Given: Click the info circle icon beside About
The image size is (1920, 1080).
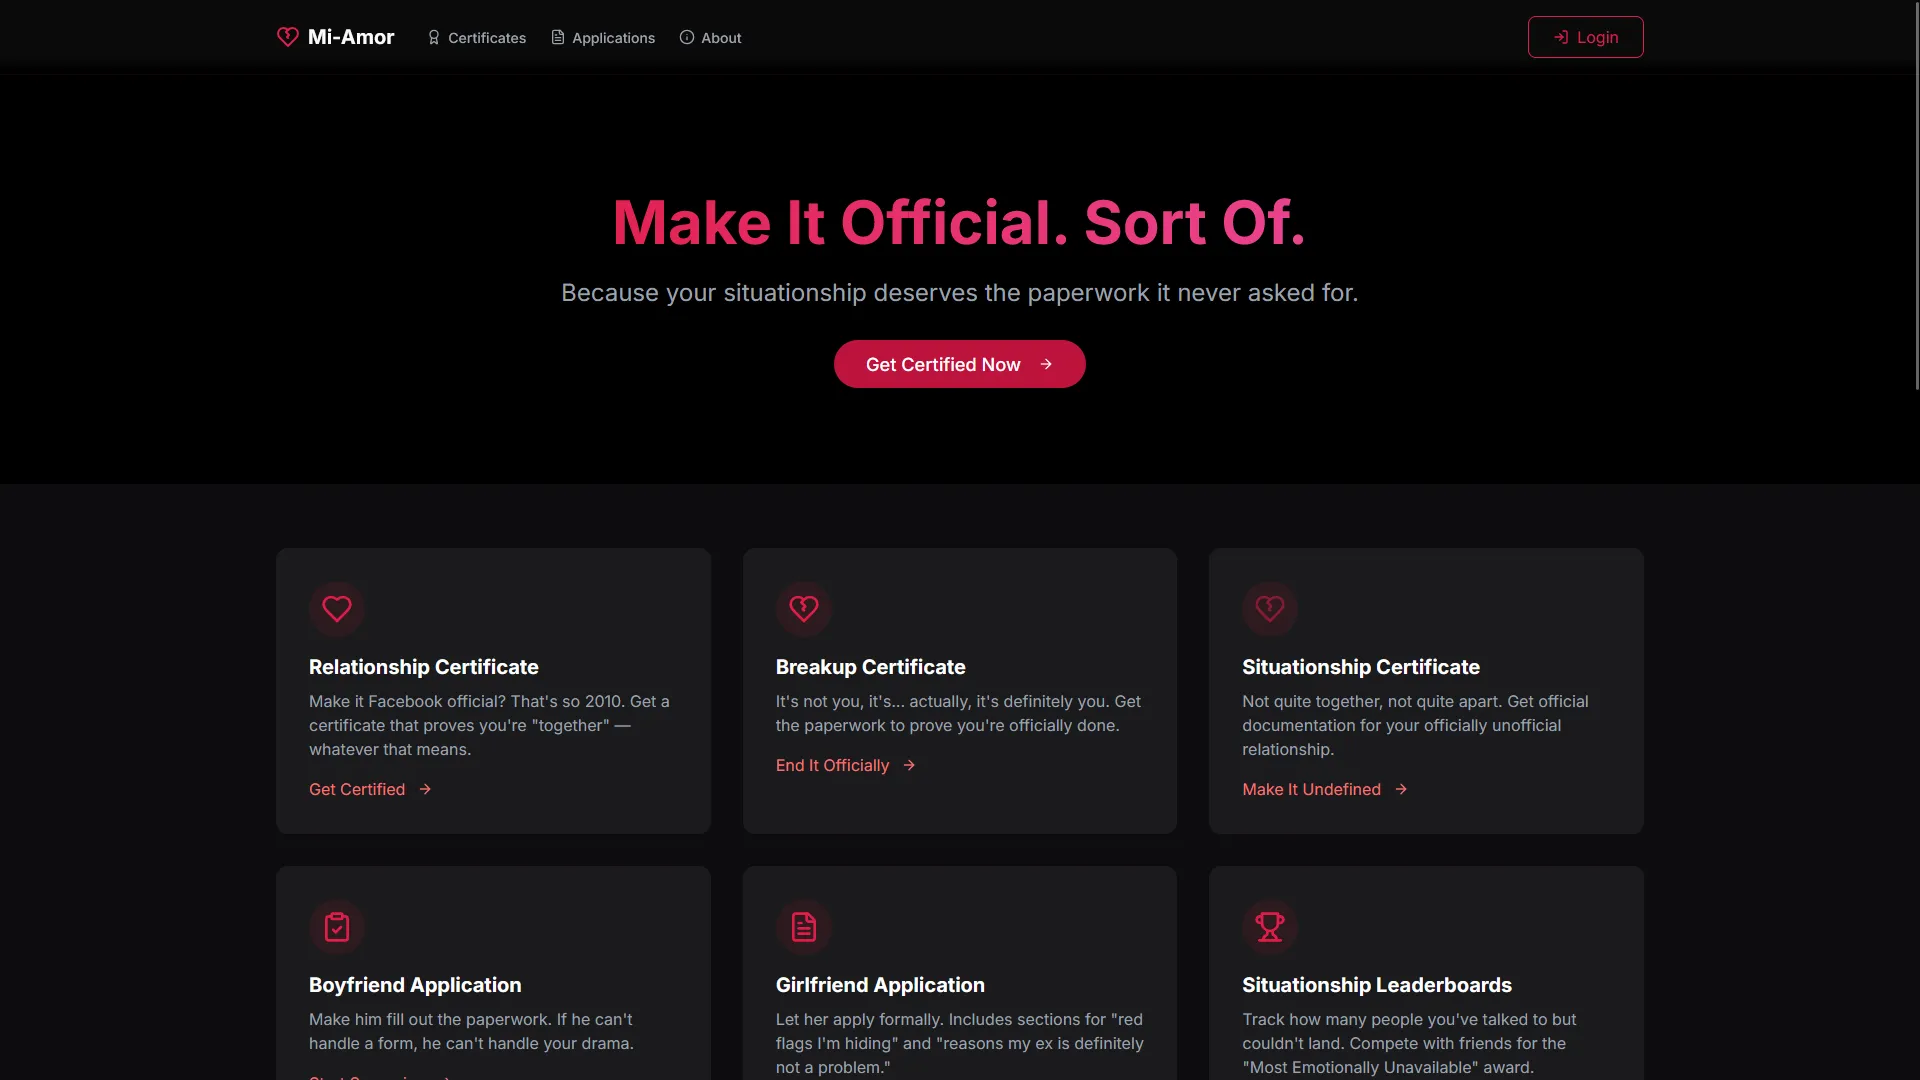Looking at the screenshot, I should click(x=687, y=38).
